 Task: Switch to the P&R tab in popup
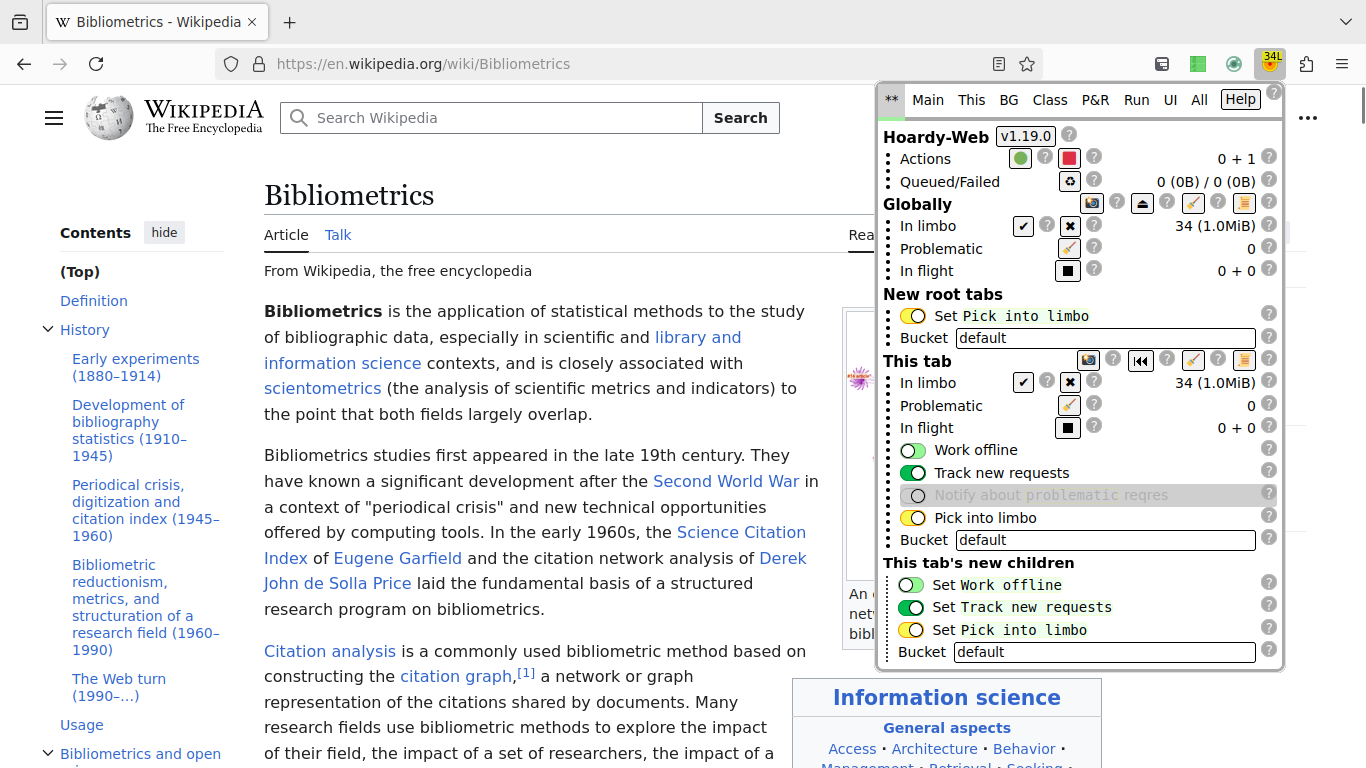coord(1095,100)
